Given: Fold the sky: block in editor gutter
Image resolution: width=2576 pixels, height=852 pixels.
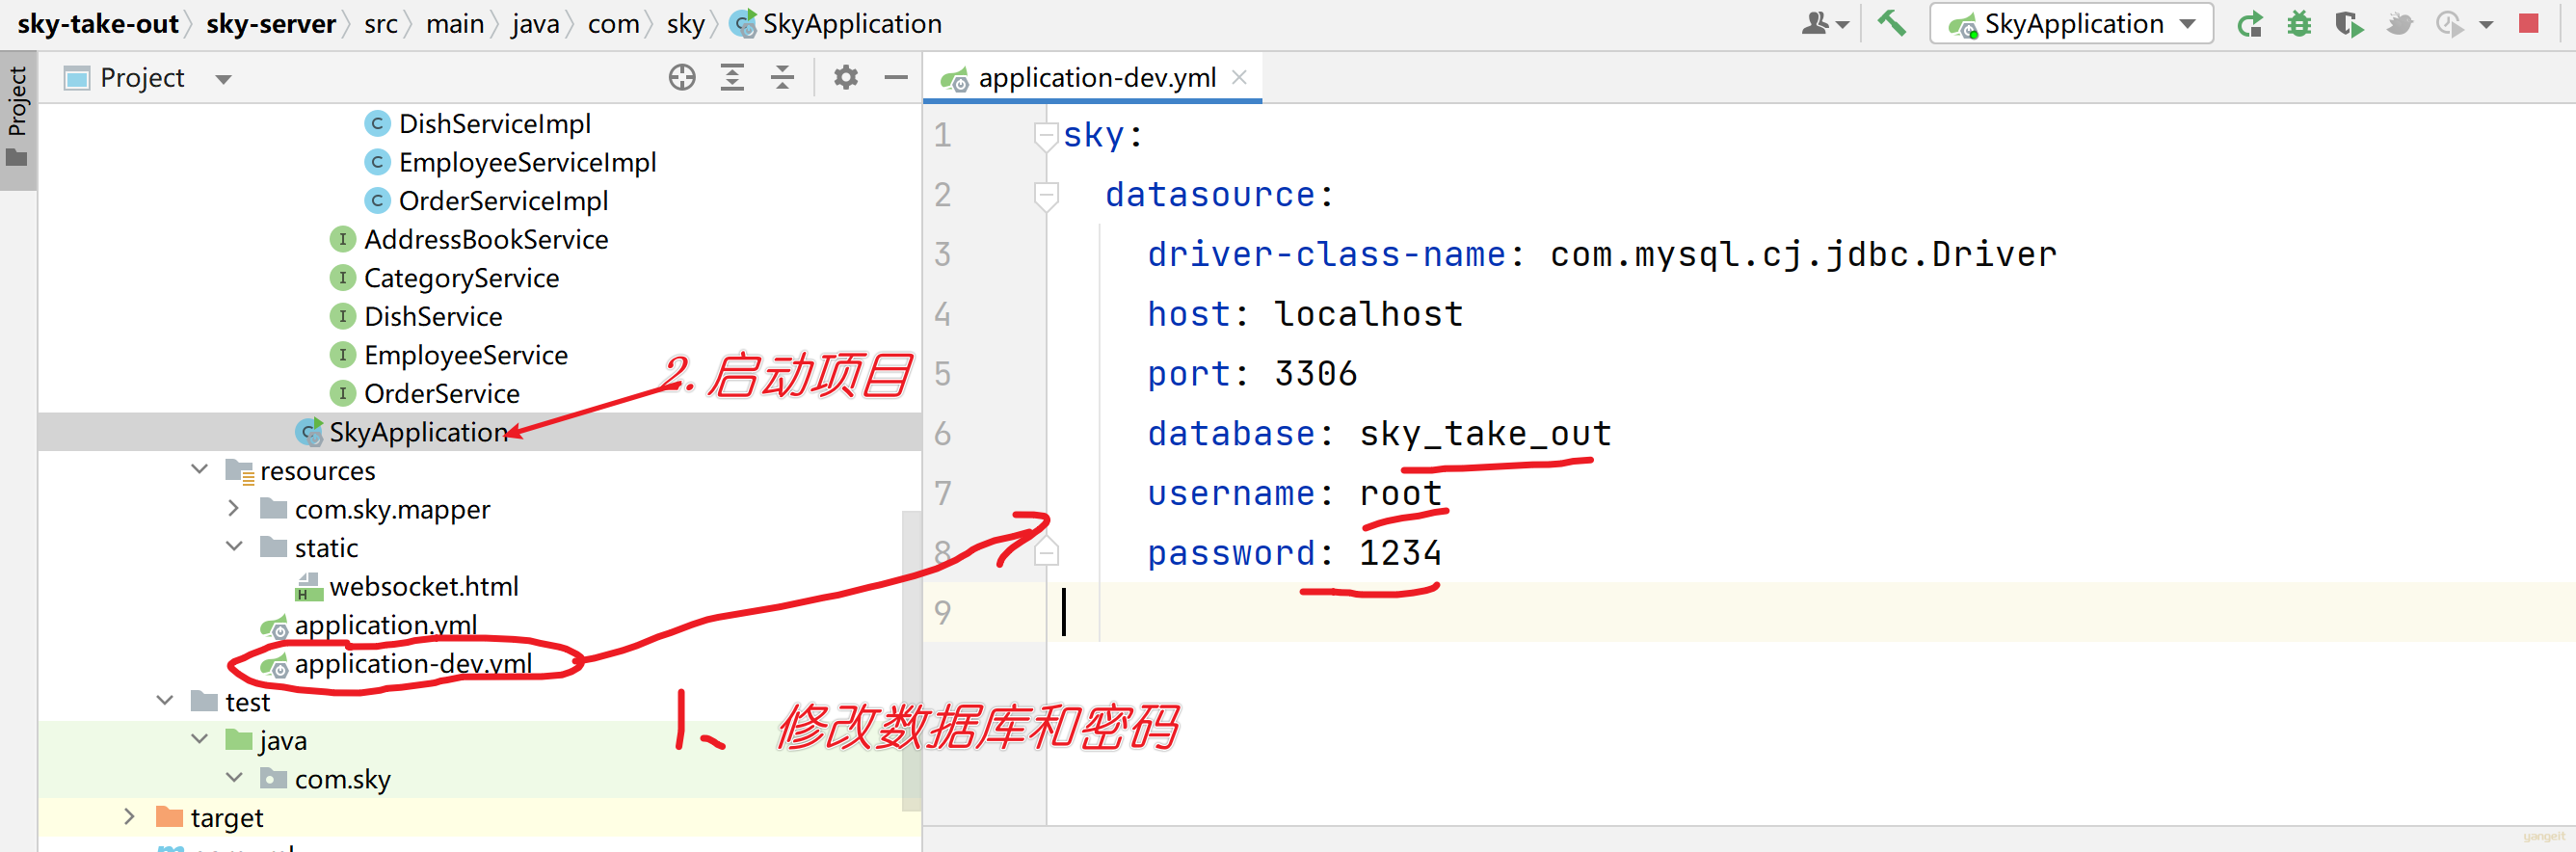Looking at the screenshot, I should (x=1046, y=135).
